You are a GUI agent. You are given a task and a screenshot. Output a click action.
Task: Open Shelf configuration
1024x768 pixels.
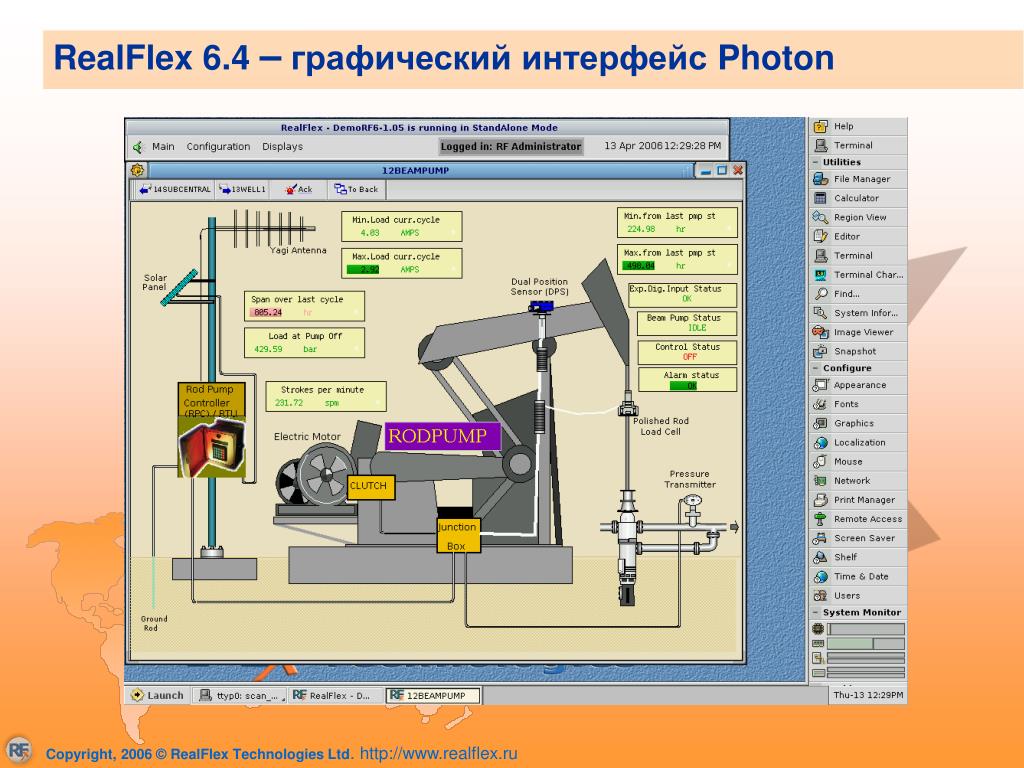tap(858, 557)
